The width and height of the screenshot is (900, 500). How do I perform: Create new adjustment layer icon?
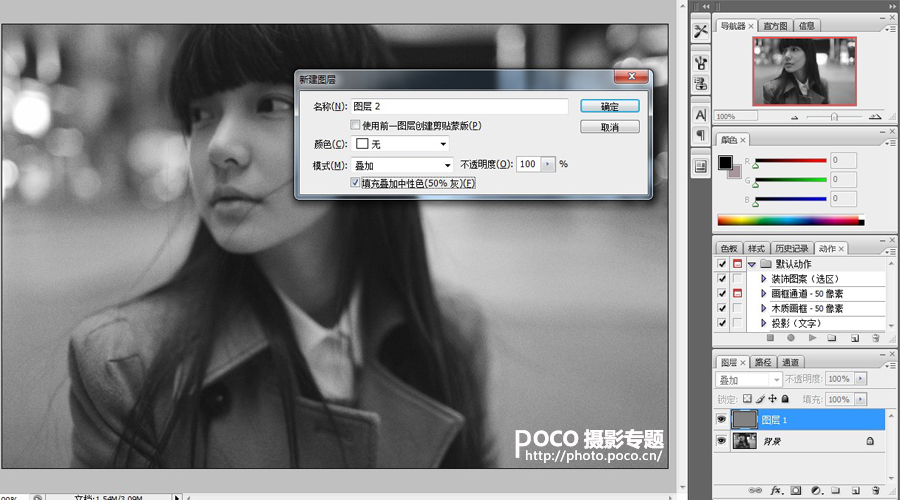coord(816,490)
